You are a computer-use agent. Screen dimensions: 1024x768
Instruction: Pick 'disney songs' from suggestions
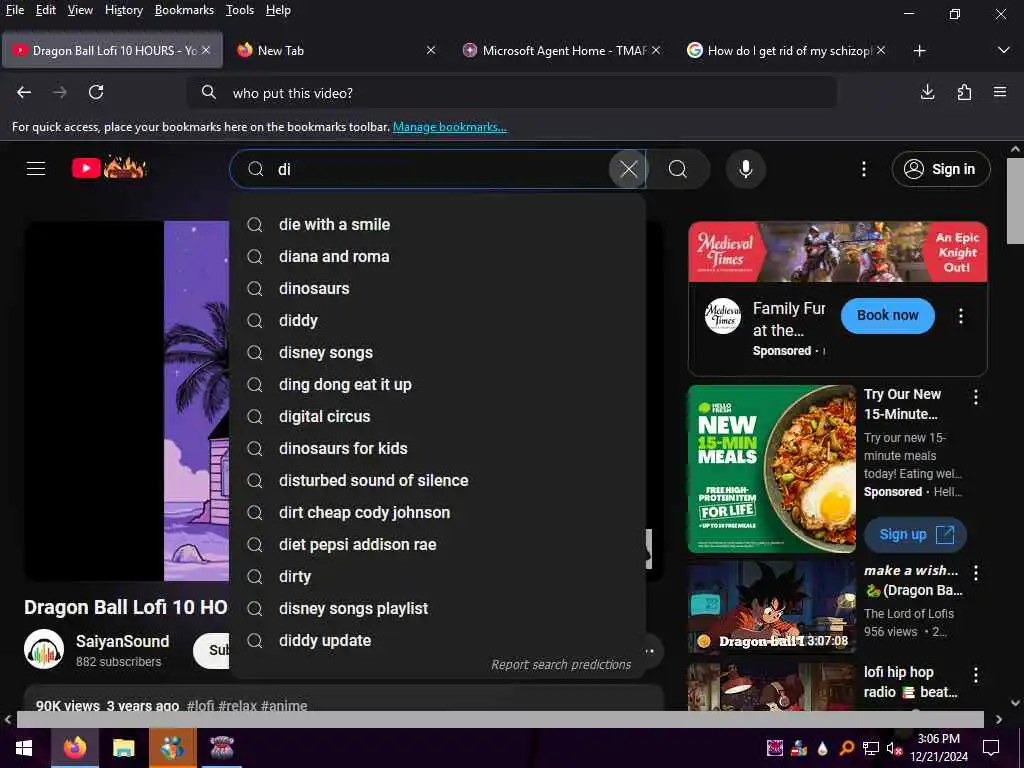click(438, 353)
